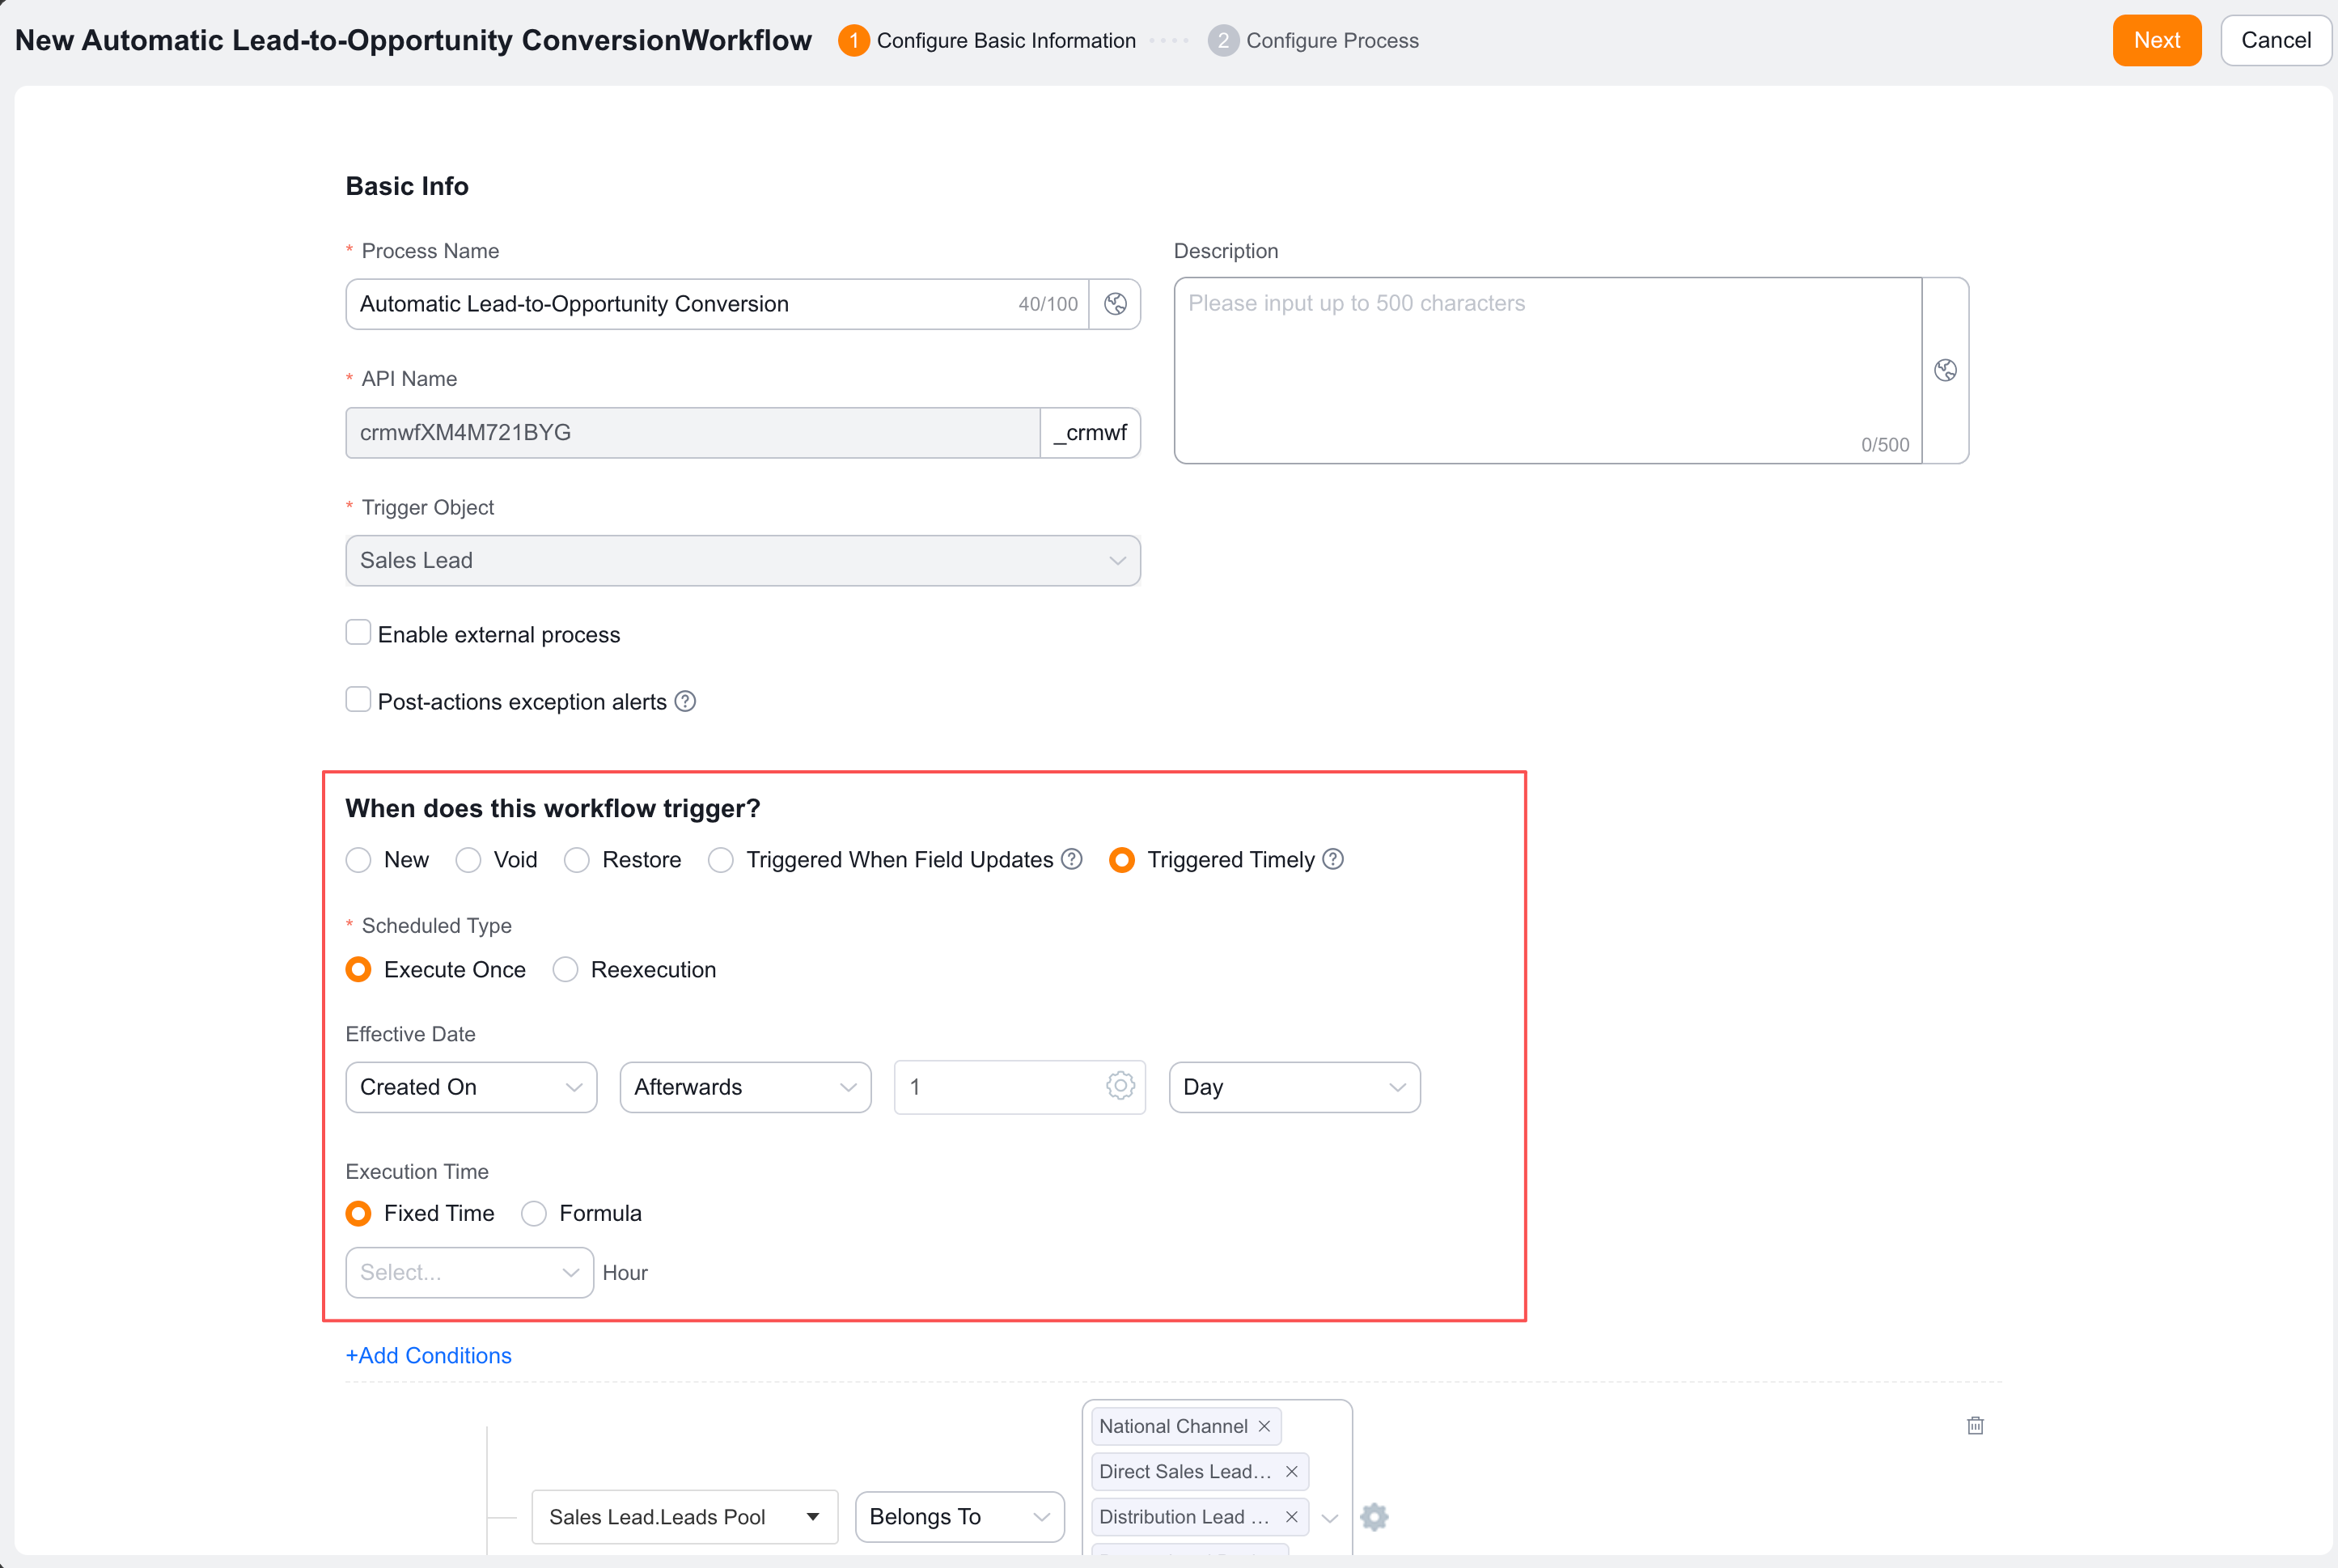The image size is (2338, 1568).
Task: Open help for Triggered When Field Updates
Action: 1071,859
